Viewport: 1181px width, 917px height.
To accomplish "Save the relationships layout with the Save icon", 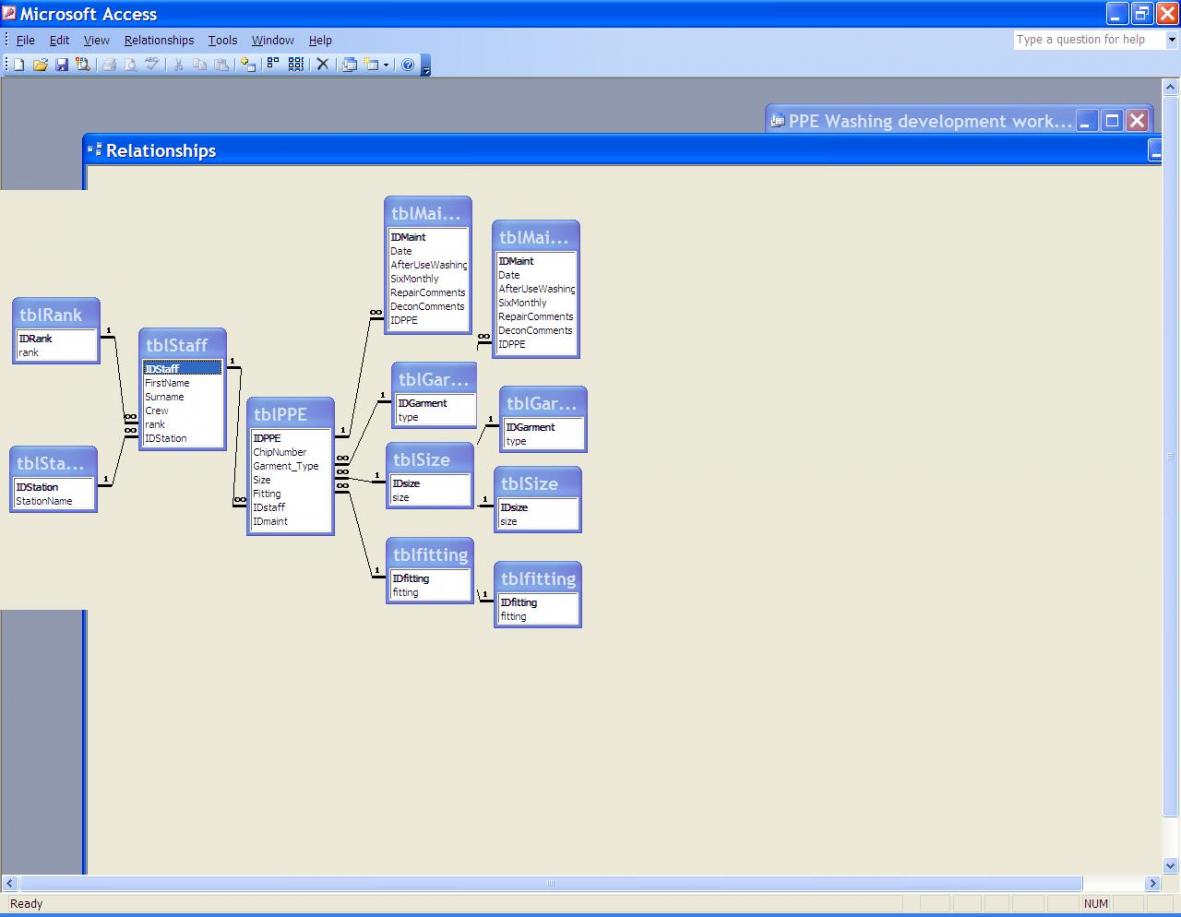I will [60, 64].
